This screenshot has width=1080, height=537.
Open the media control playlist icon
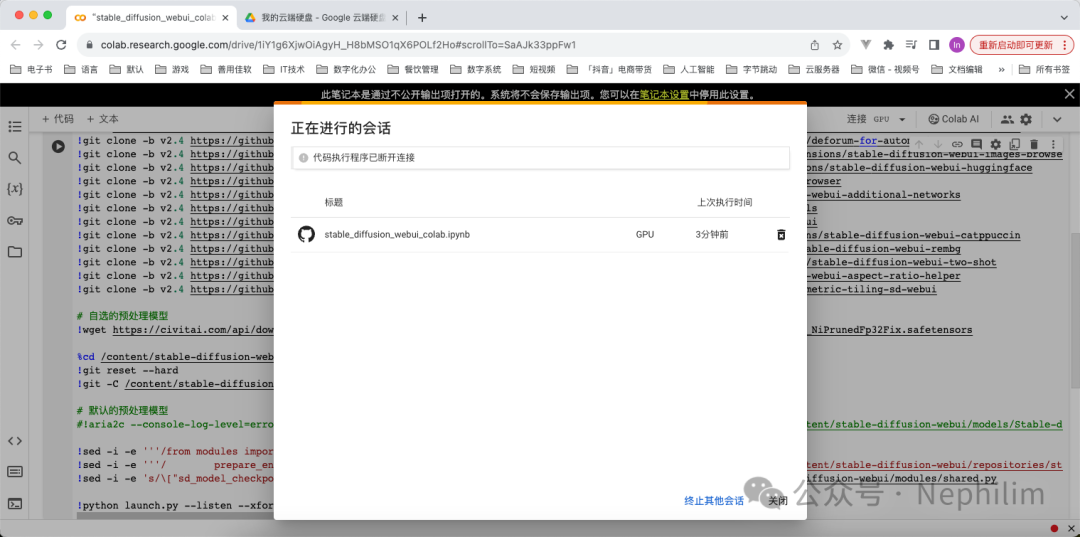click(x=911, y=45)
